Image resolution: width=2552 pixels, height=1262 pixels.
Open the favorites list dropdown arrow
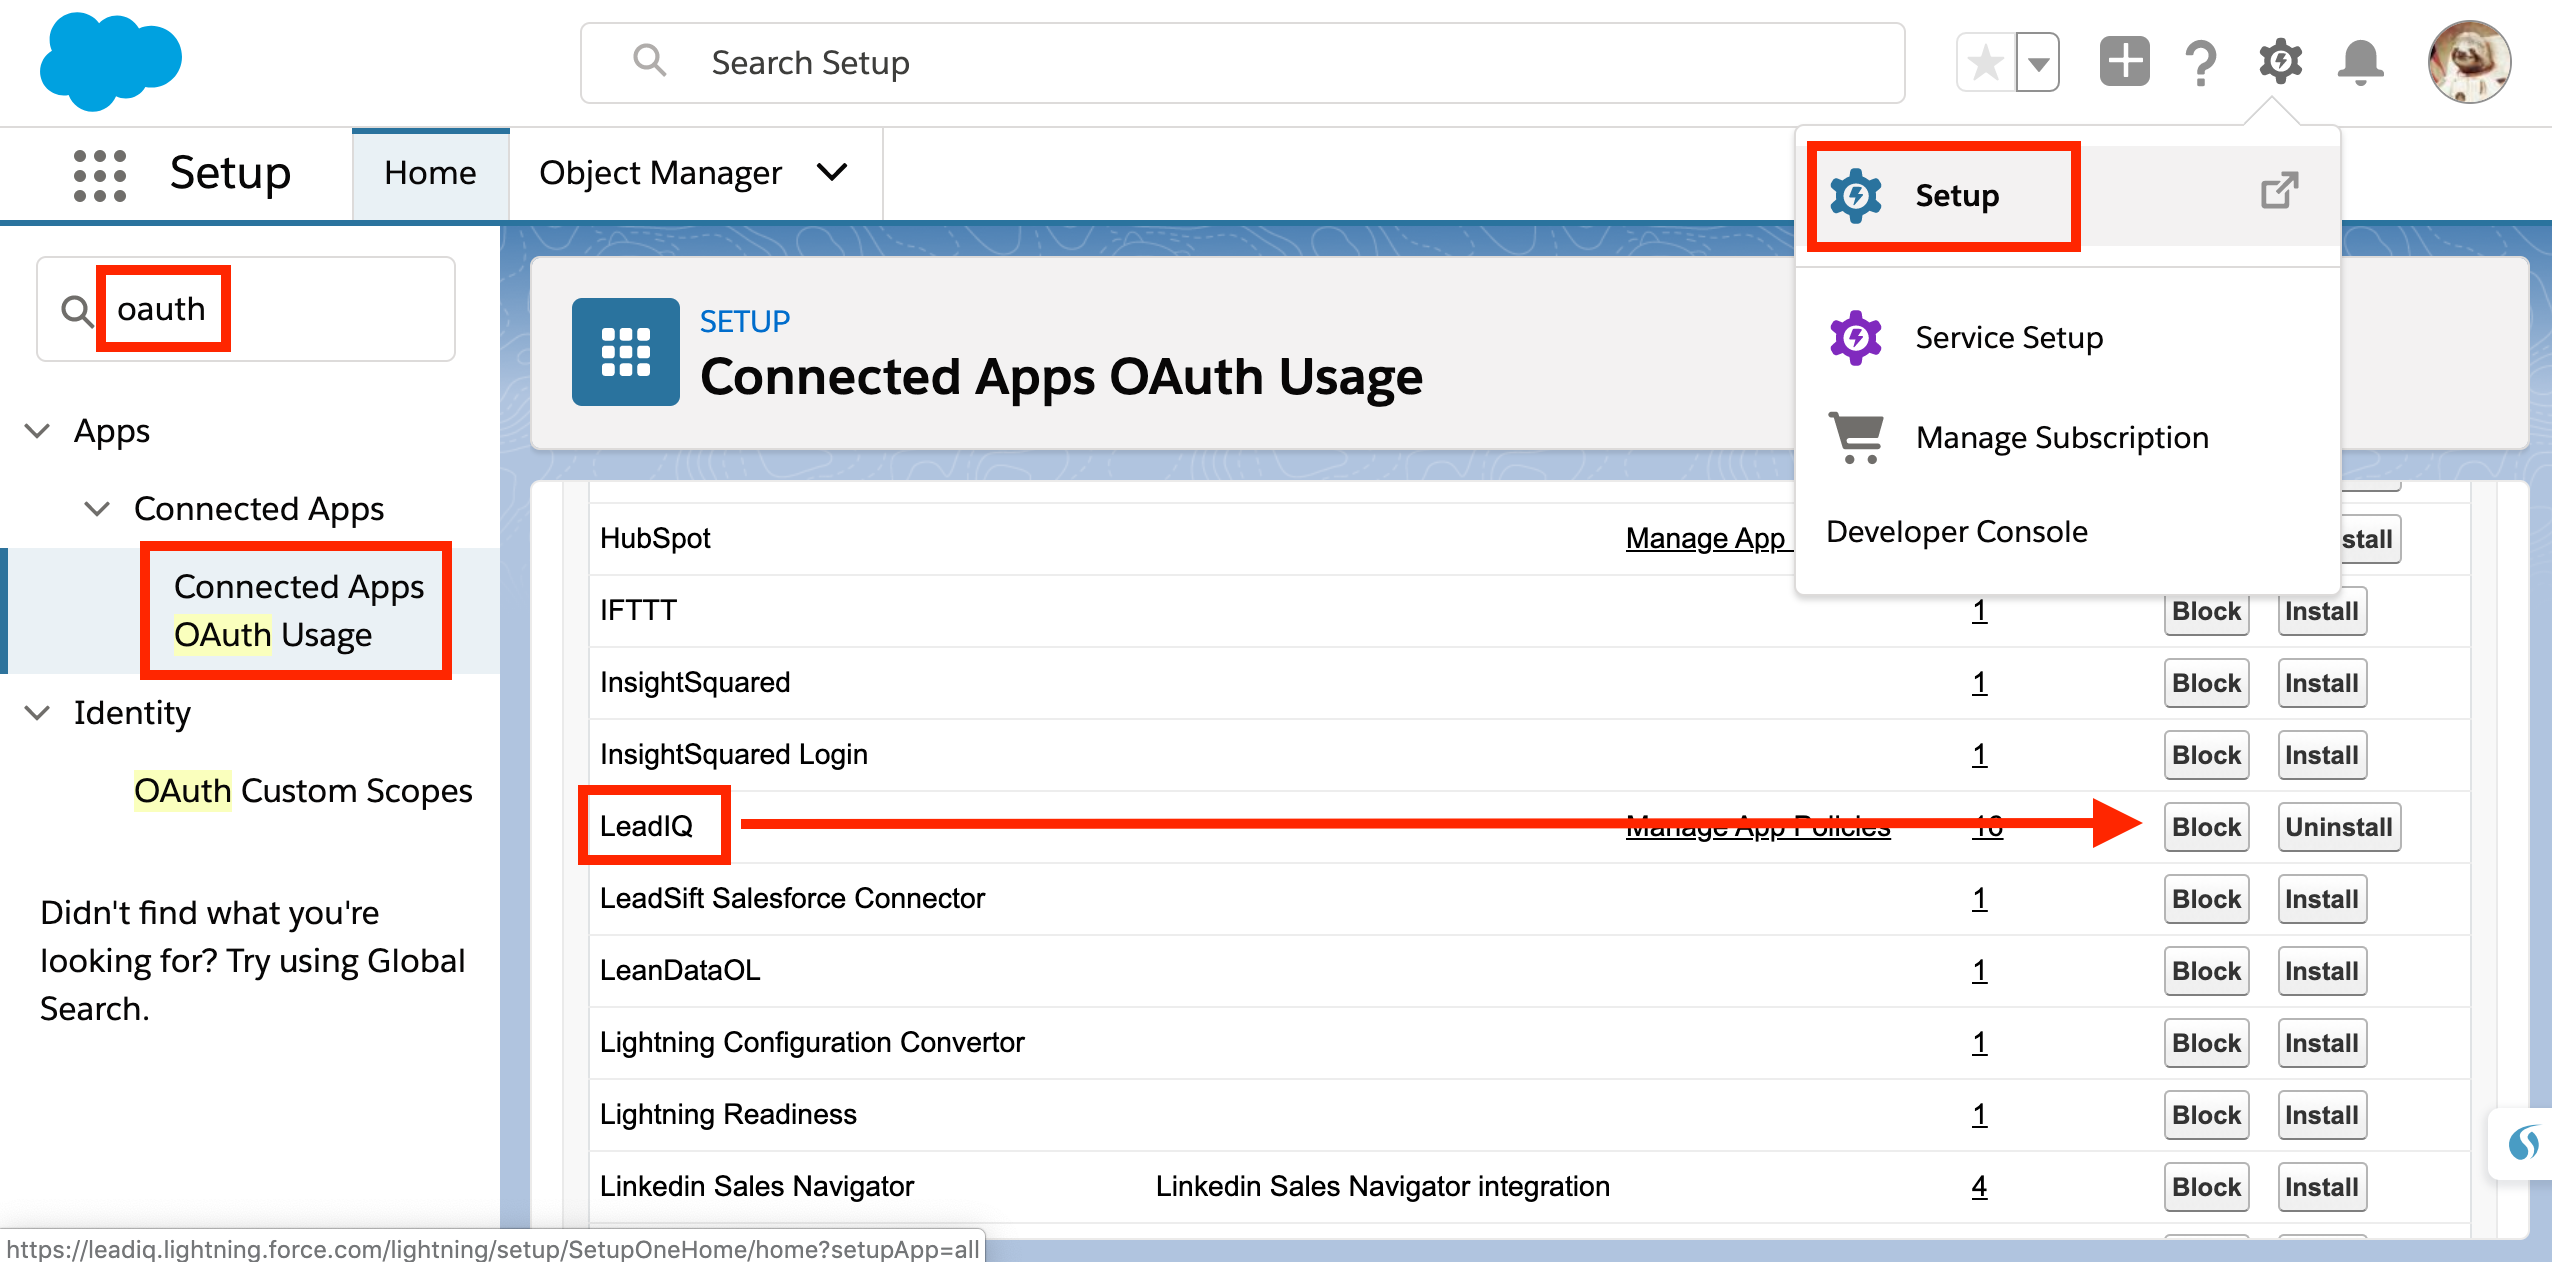pyautogui.click(x=2038, y=63)
